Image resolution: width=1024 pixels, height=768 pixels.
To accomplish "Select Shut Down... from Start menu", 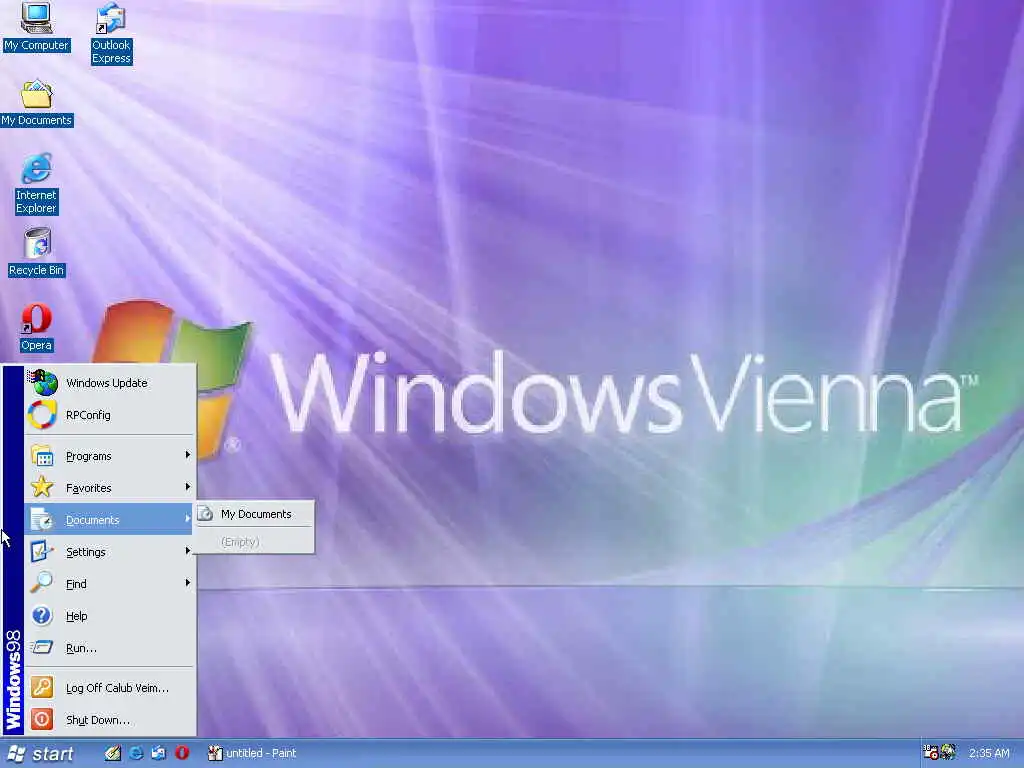I will (110, 719).
